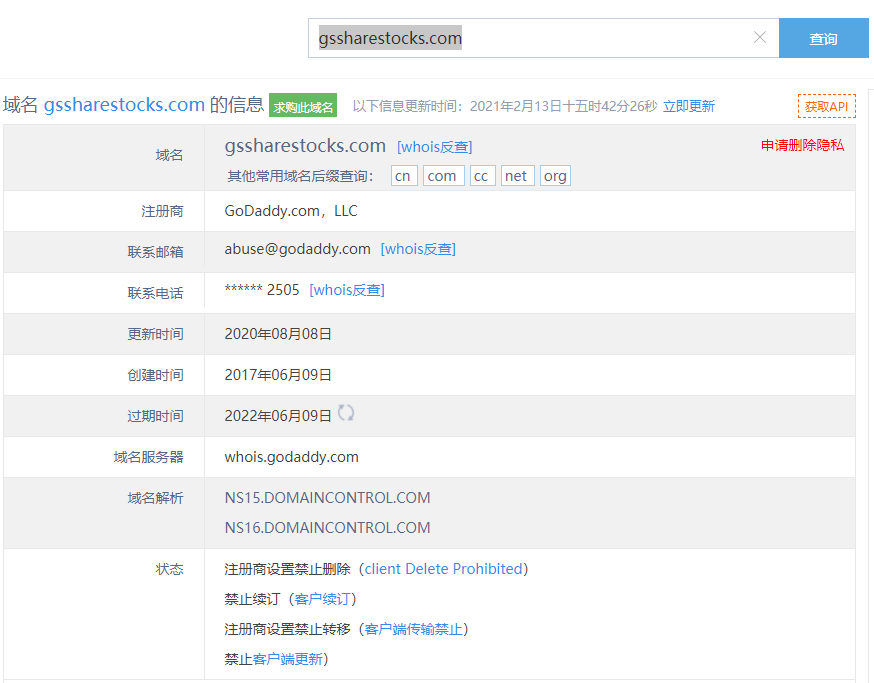Click whois反查 beside the phone number

point(347,290)
